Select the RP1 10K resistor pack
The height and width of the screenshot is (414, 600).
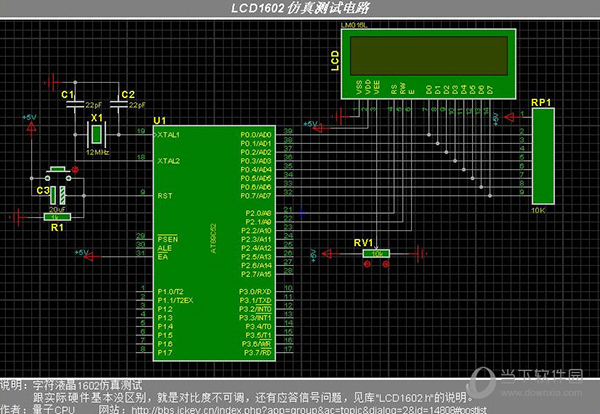(x=543, y=156)
